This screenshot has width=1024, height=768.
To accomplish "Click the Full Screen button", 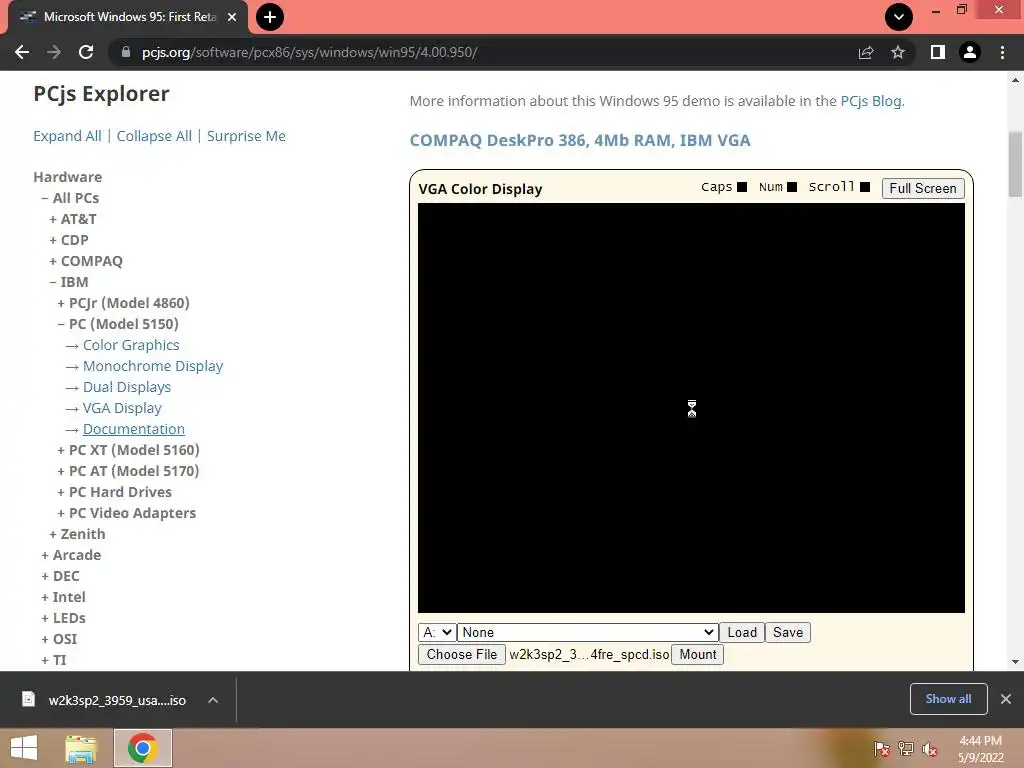I will 923,188.
